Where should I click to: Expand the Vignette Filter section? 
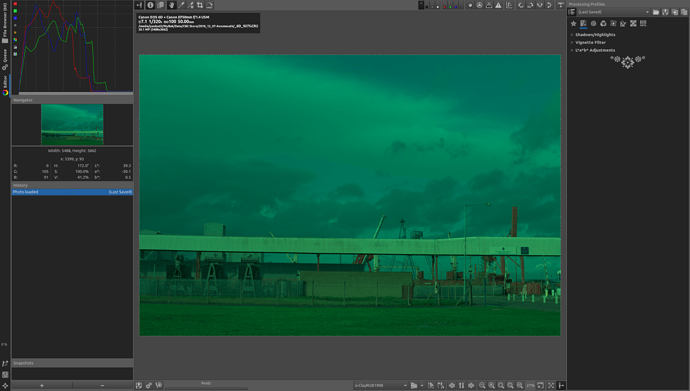[x=590, y=43]
